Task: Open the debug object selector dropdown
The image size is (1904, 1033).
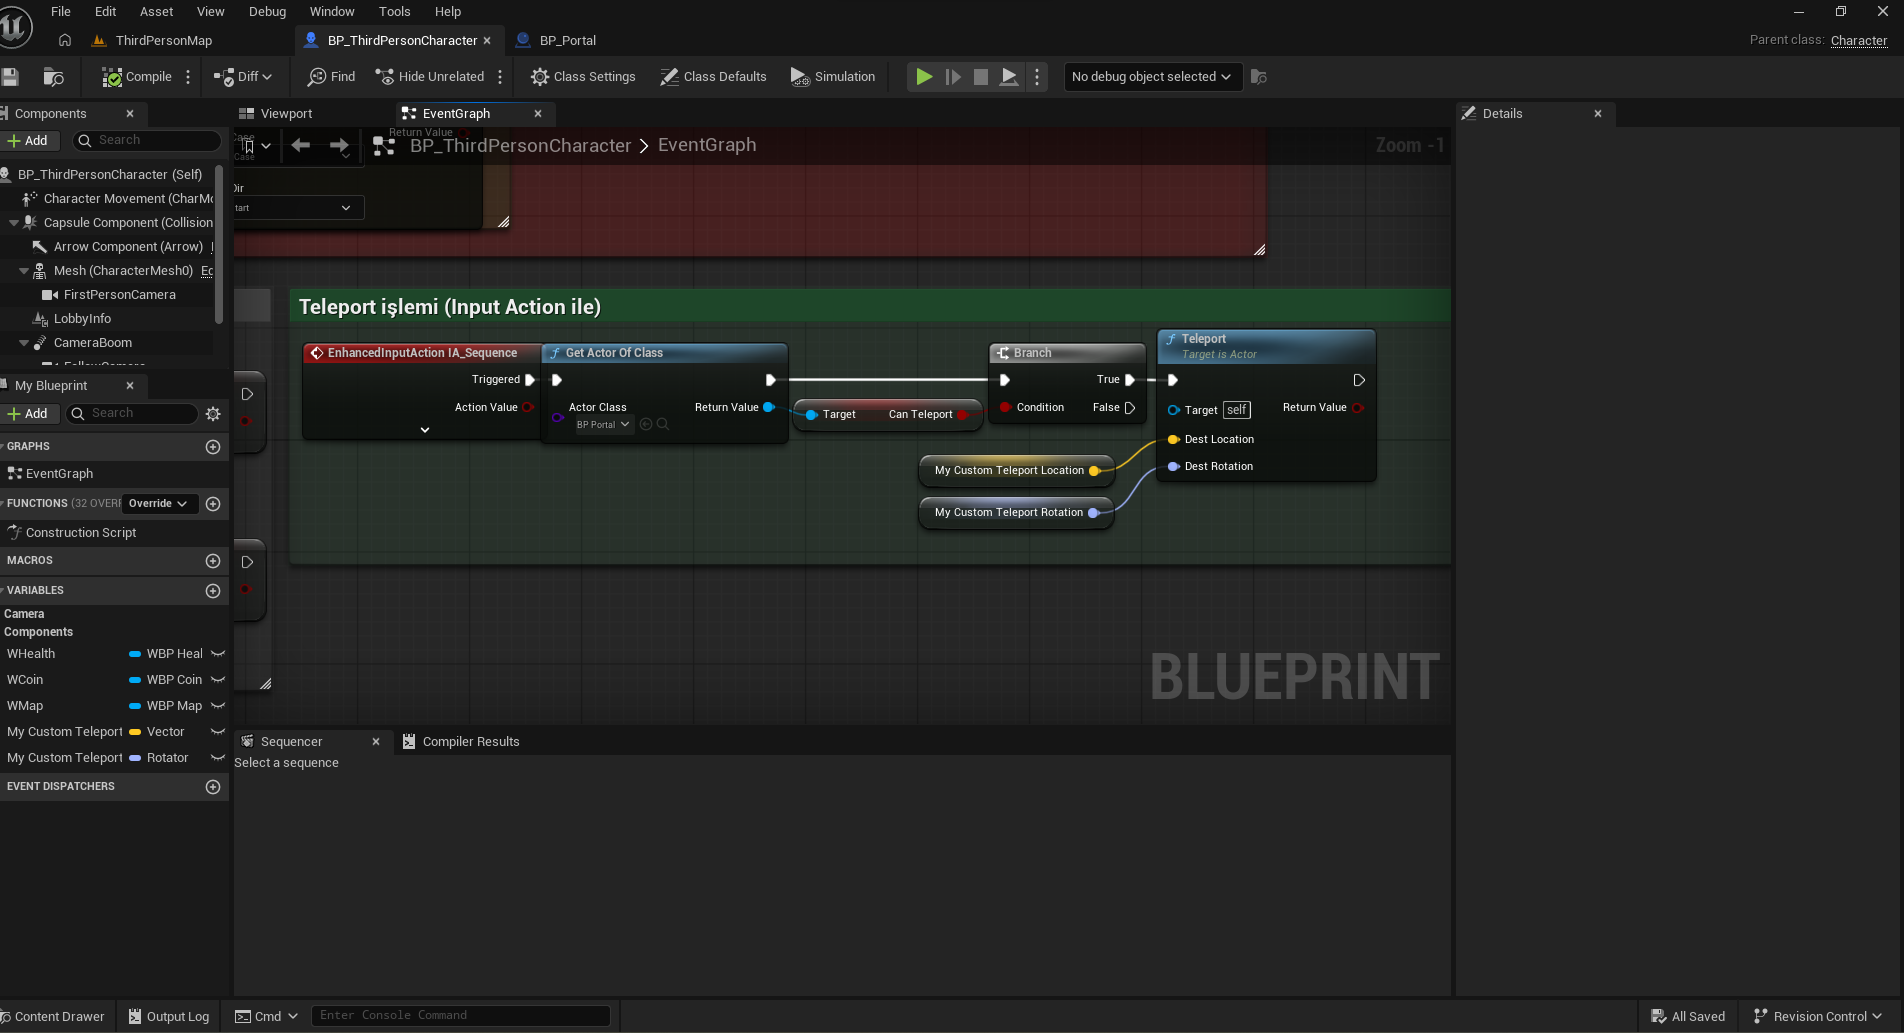Action: click(1152, 77)
